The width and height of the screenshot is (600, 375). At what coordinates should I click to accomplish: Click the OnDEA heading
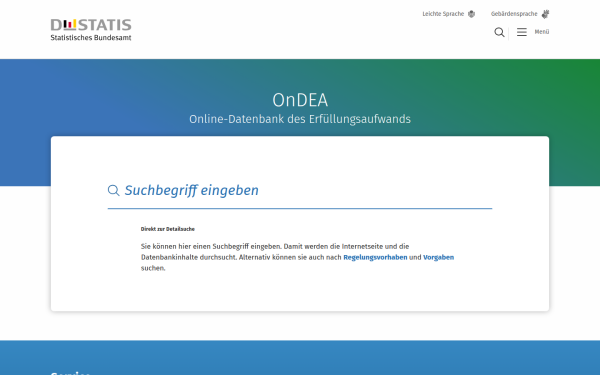300,100
